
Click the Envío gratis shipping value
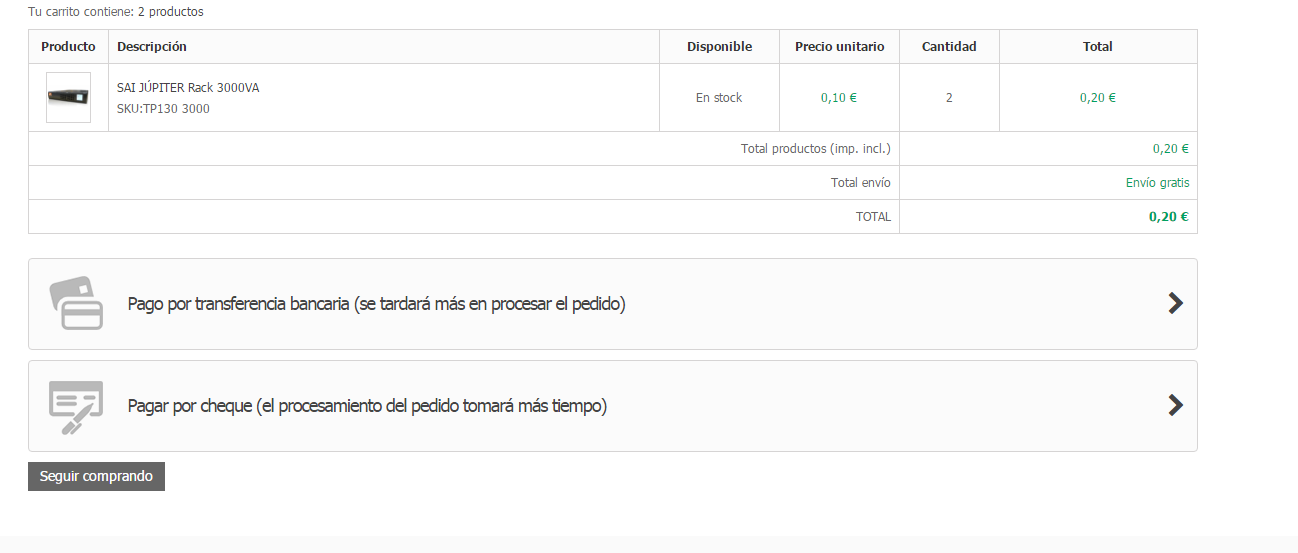point(1157,183)
